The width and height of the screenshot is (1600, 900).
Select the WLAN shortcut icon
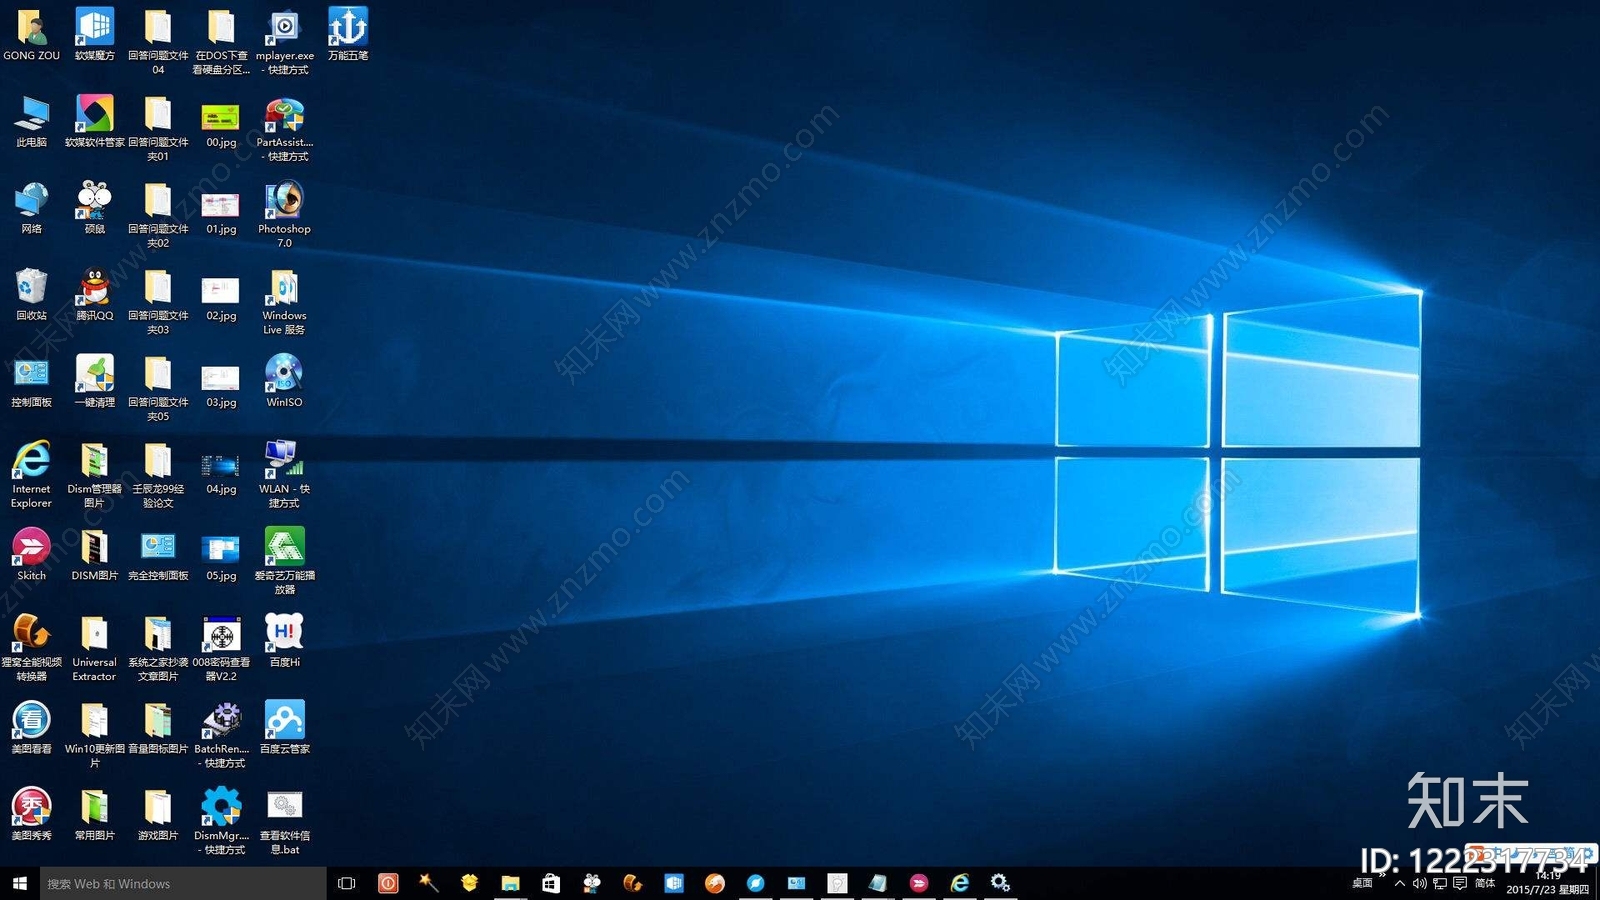point(285,474)
